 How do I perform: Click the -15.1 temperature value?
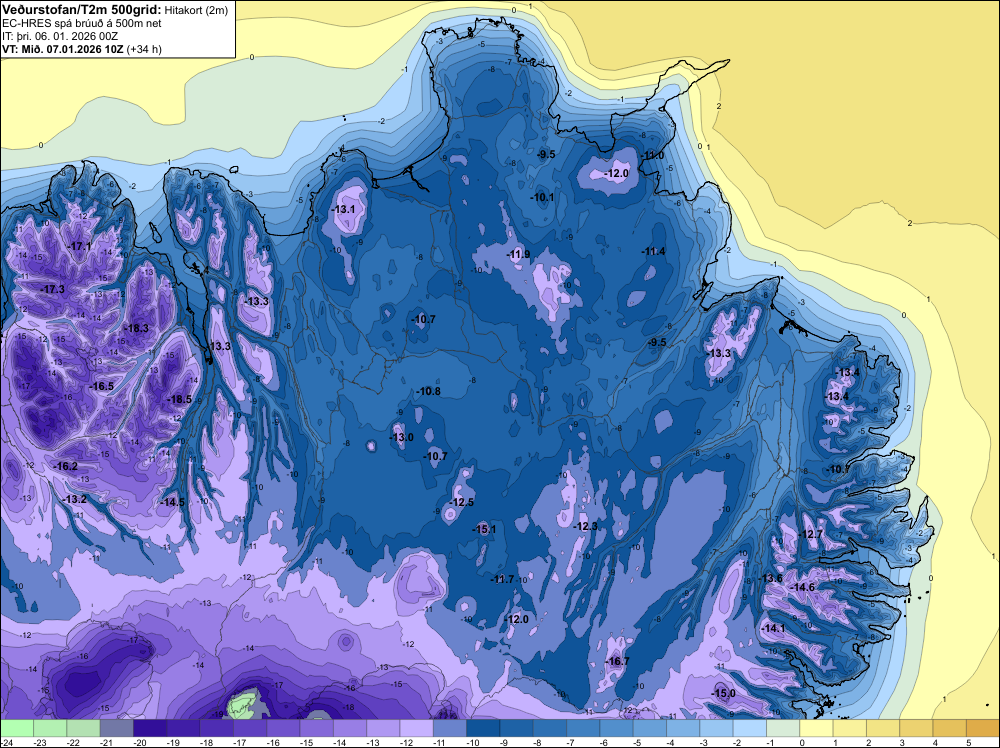[x=485, y=529]
